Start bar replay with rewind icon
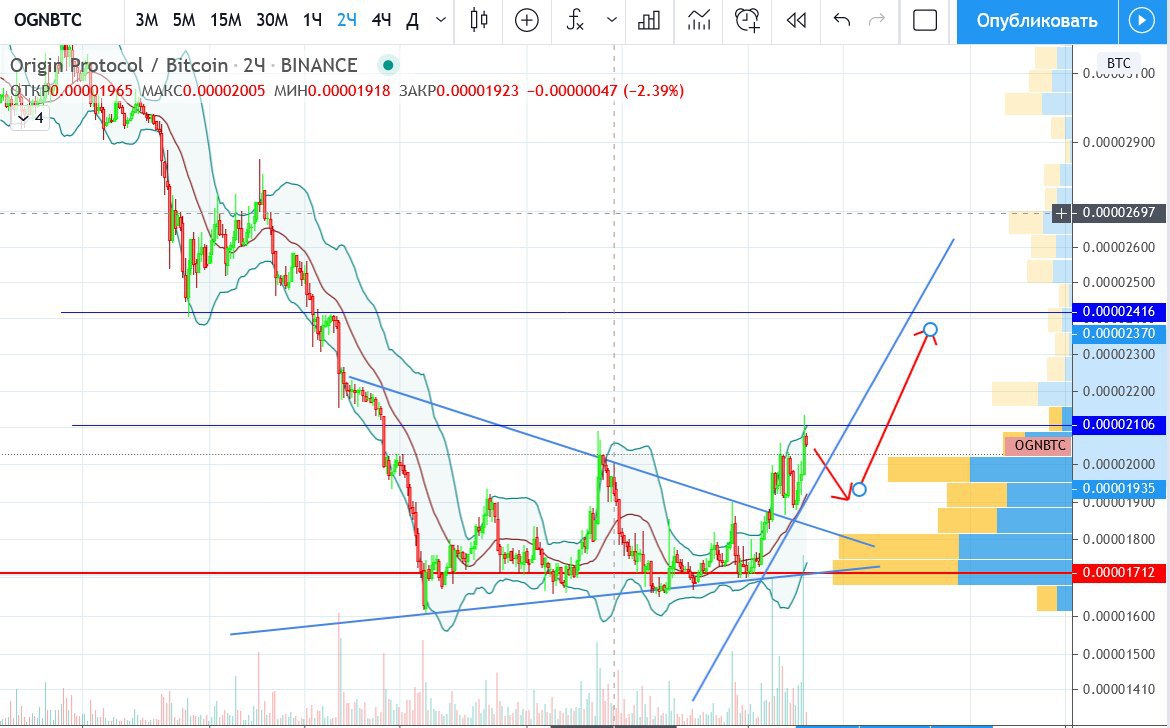 tap(796, 20)
